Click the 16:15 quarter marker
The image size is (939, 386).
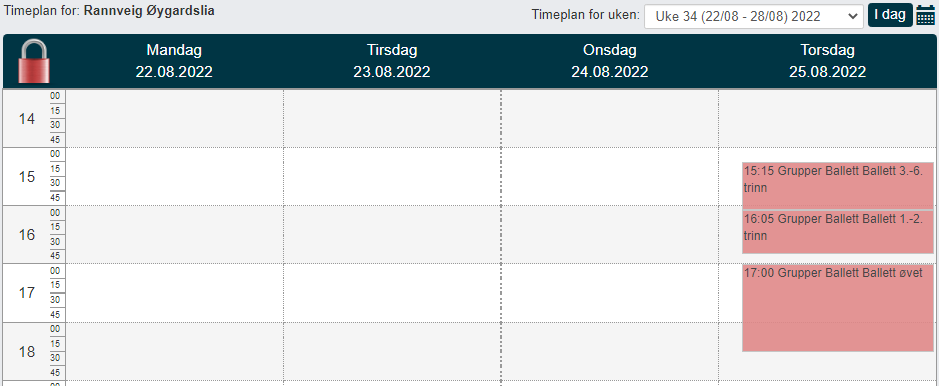[56, 227]
